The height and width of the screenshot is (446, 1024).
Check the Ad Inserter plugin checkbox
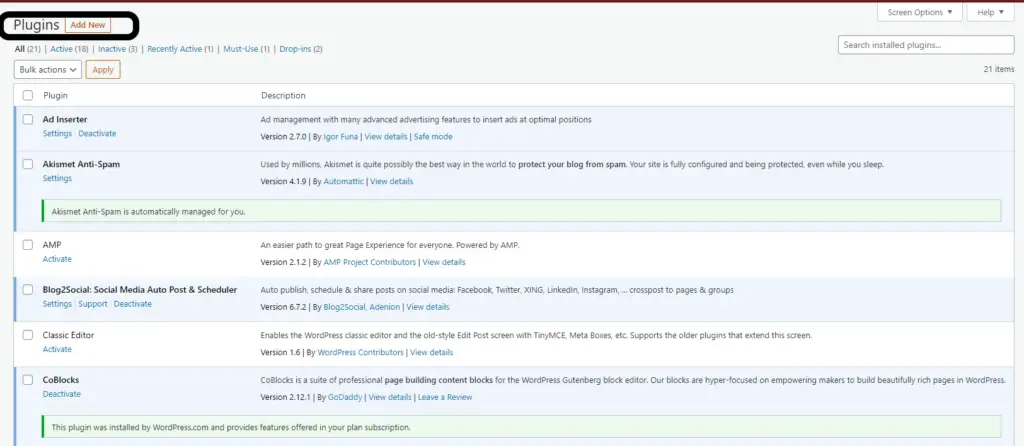27,119
